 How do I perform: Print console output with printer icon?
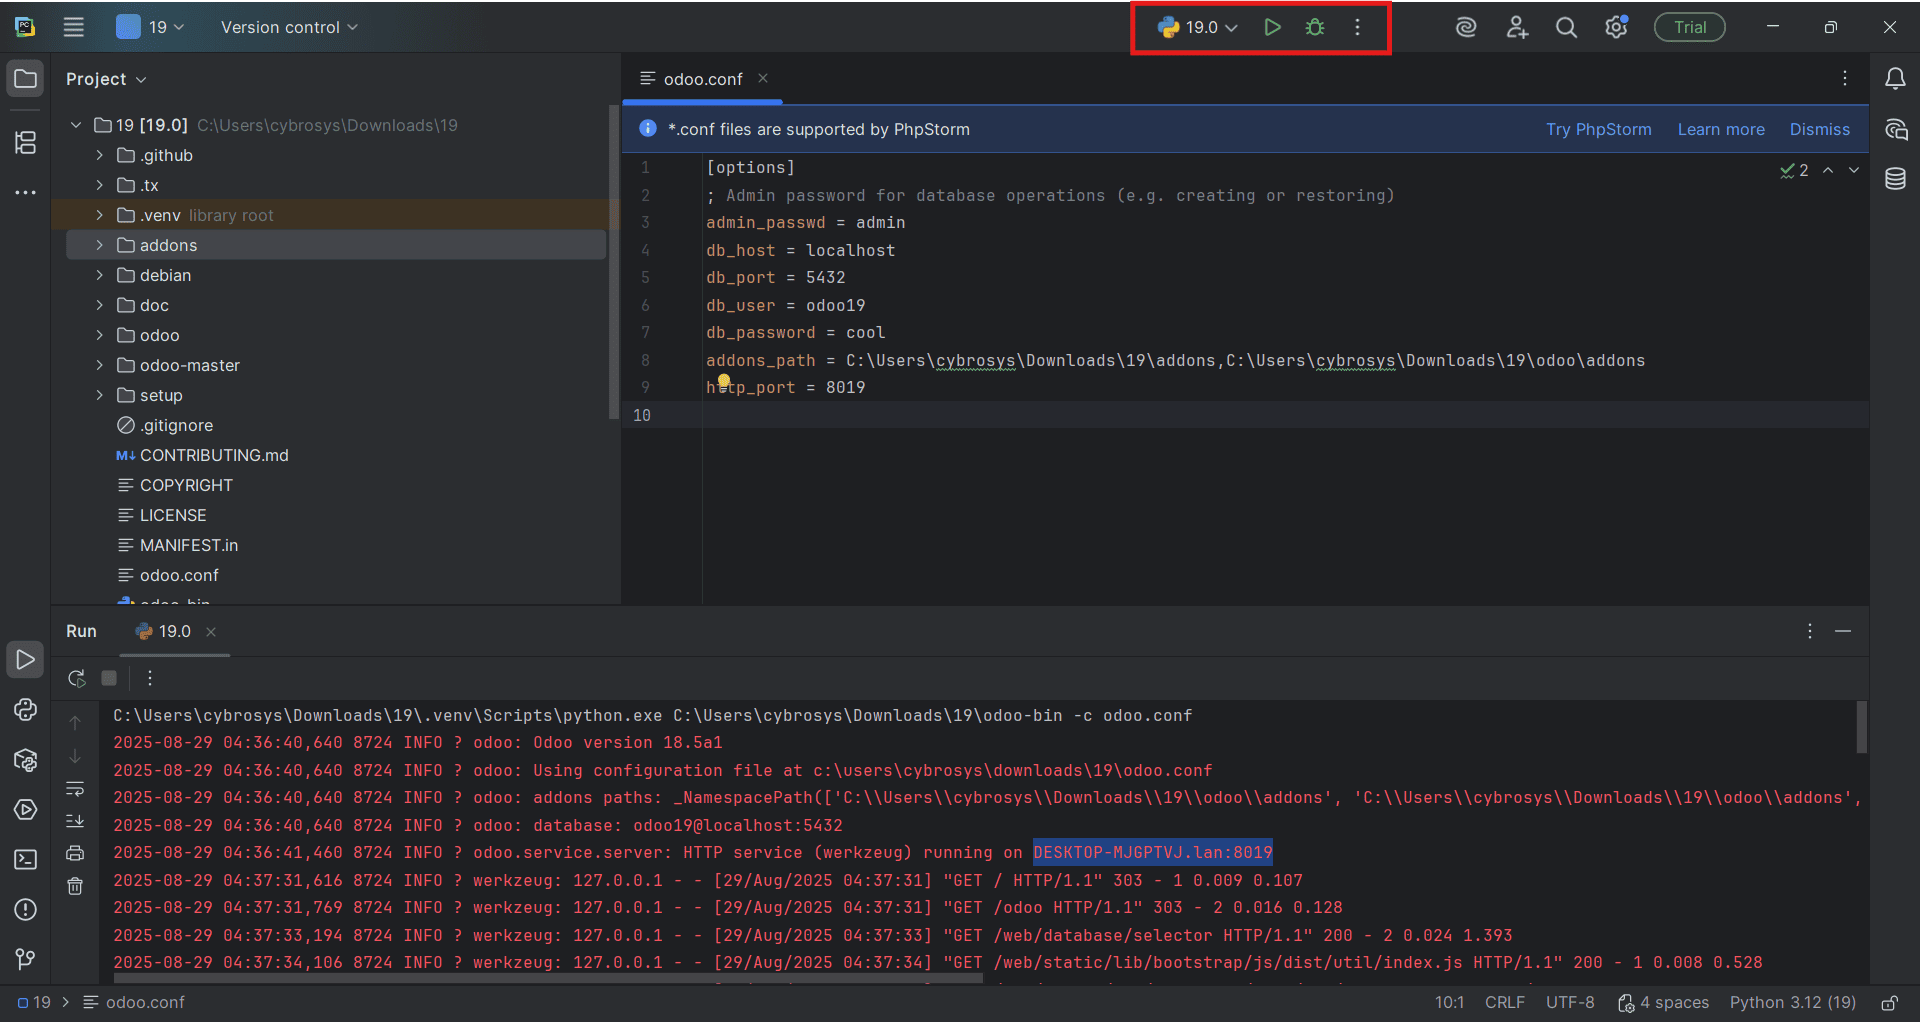click(75, 853)
